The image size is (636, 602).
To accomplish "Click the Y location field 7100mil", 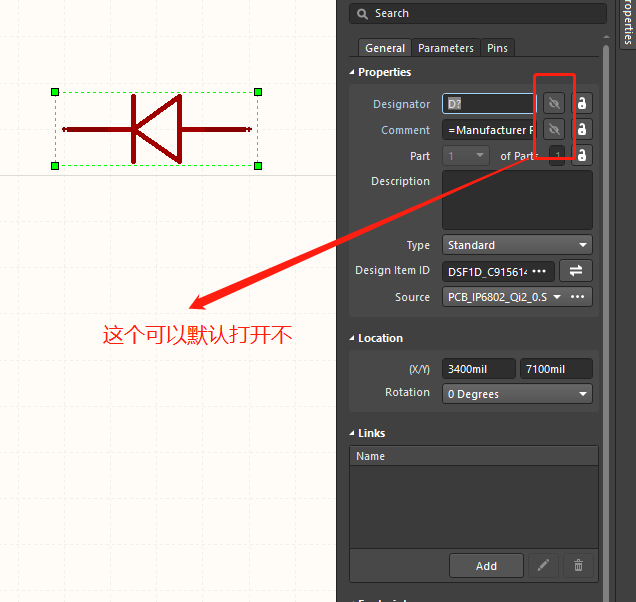I will (x=556, y=369).
